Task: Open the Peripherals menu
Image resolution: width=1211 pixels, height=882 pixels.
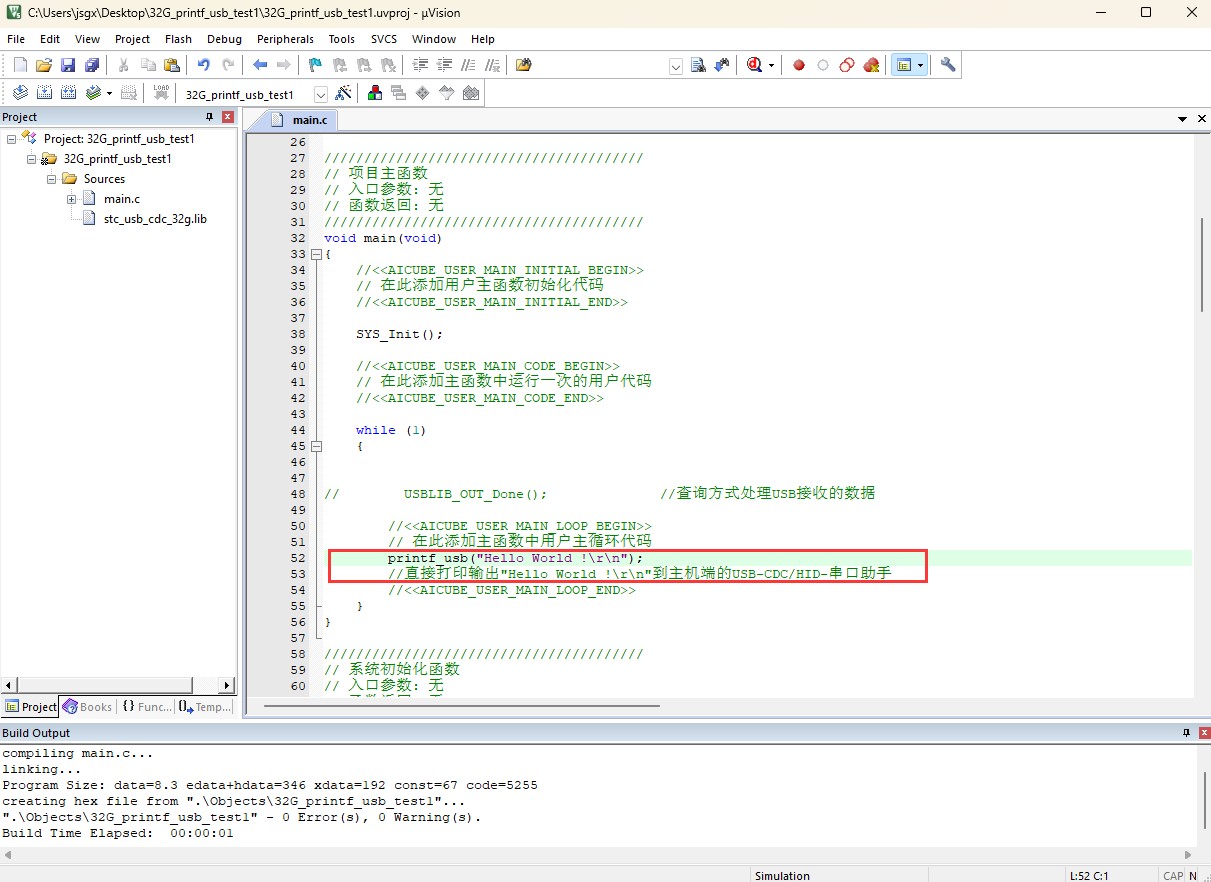Action: tap(285, 39)
